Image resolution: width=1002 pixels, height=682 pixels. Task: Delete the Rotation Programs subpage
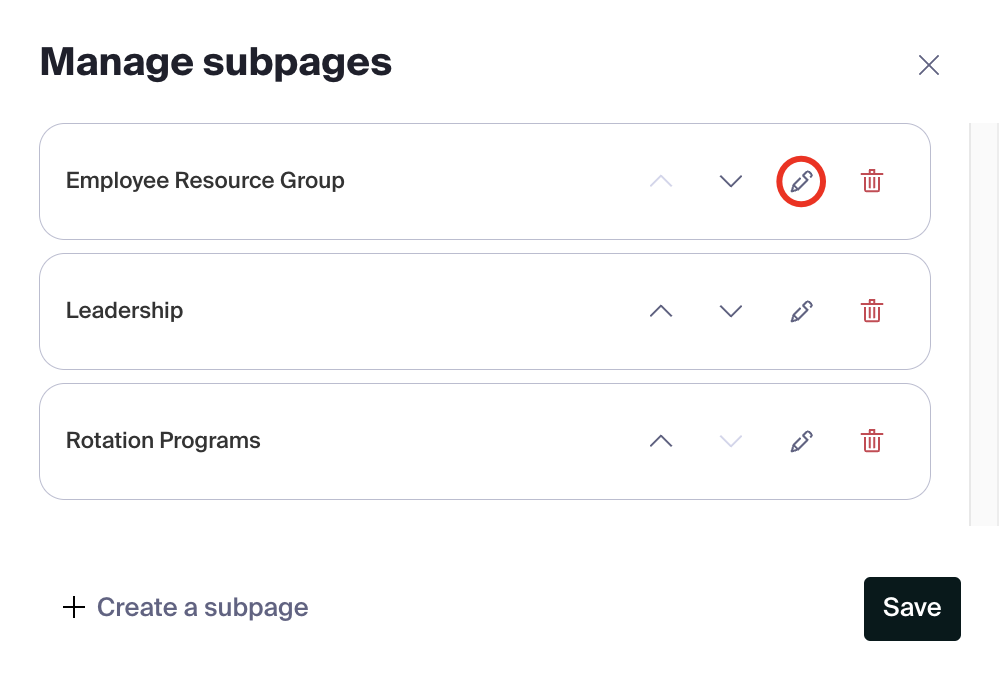872,440
